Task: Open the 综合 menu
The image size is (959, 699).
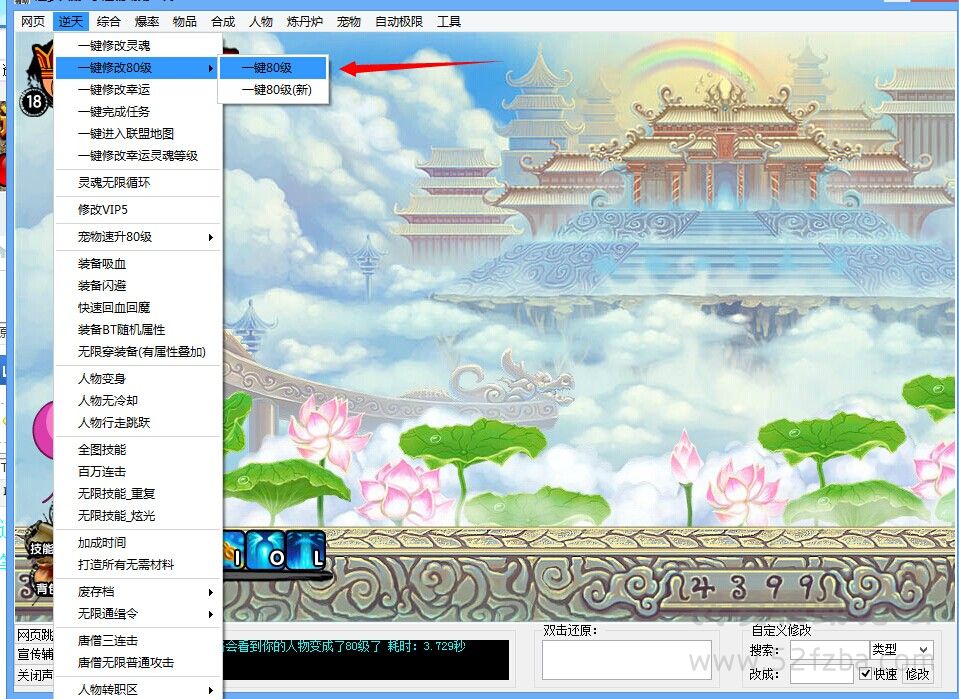Action: tap(109, 21)
